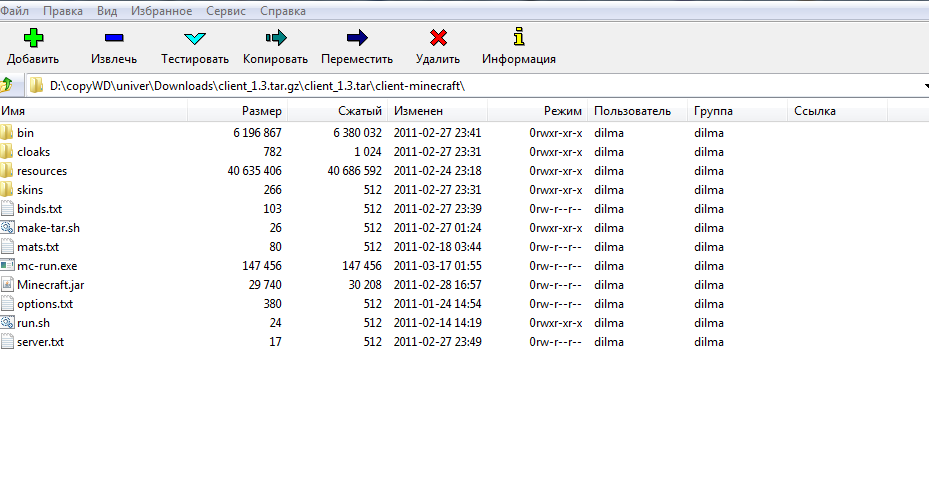929x500 pixels.
Task: Select the file name Minecraft.jar
Action: 50,284
